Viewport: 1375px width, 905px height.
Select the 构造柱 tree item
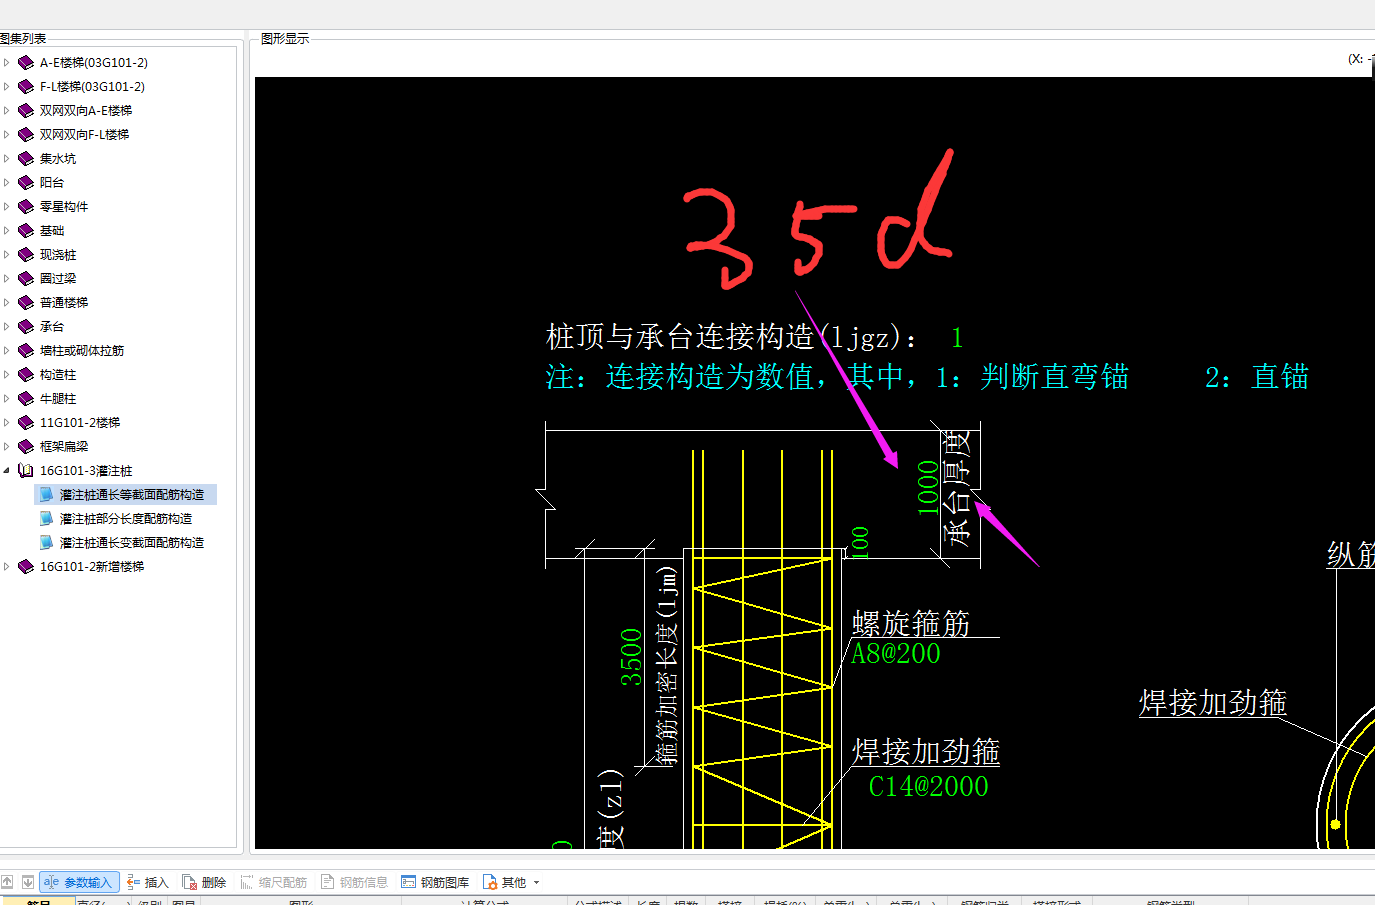(x=58, y=374)
